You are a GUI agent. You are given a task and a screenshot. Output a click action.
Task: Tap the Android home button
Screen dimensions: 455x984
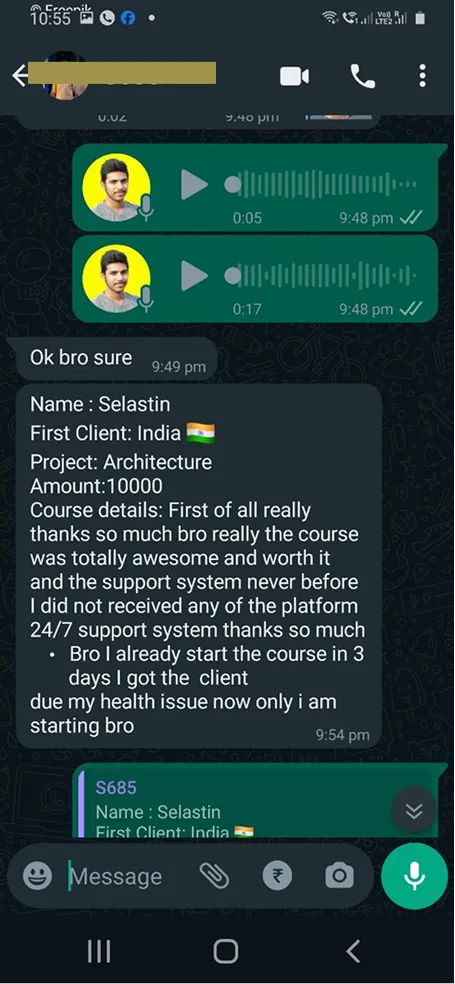pos(226,951)
